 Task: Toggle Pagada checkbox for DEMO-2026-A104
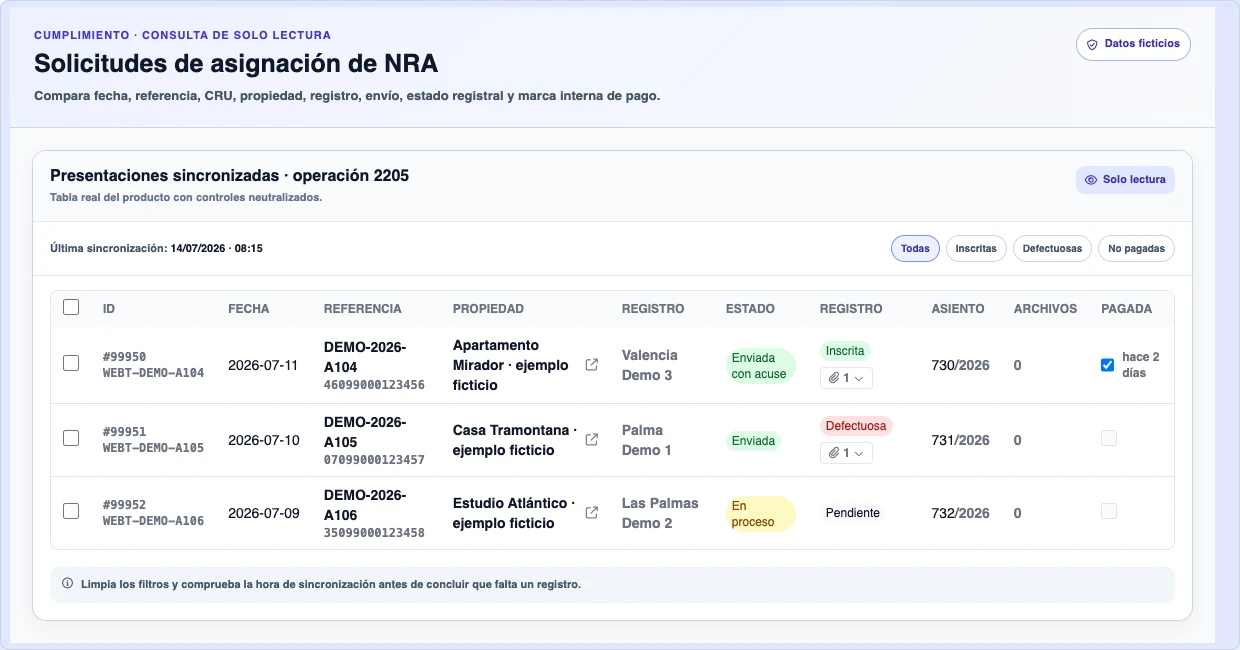coord(1107,365)
